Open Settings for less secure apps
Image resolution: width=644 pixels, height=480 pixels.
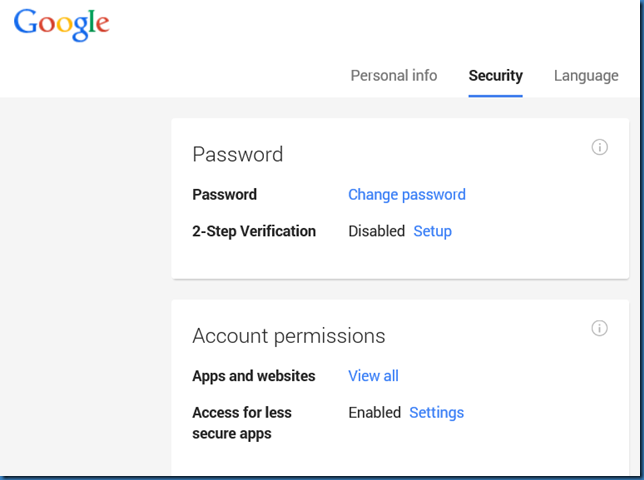[436, 412]
